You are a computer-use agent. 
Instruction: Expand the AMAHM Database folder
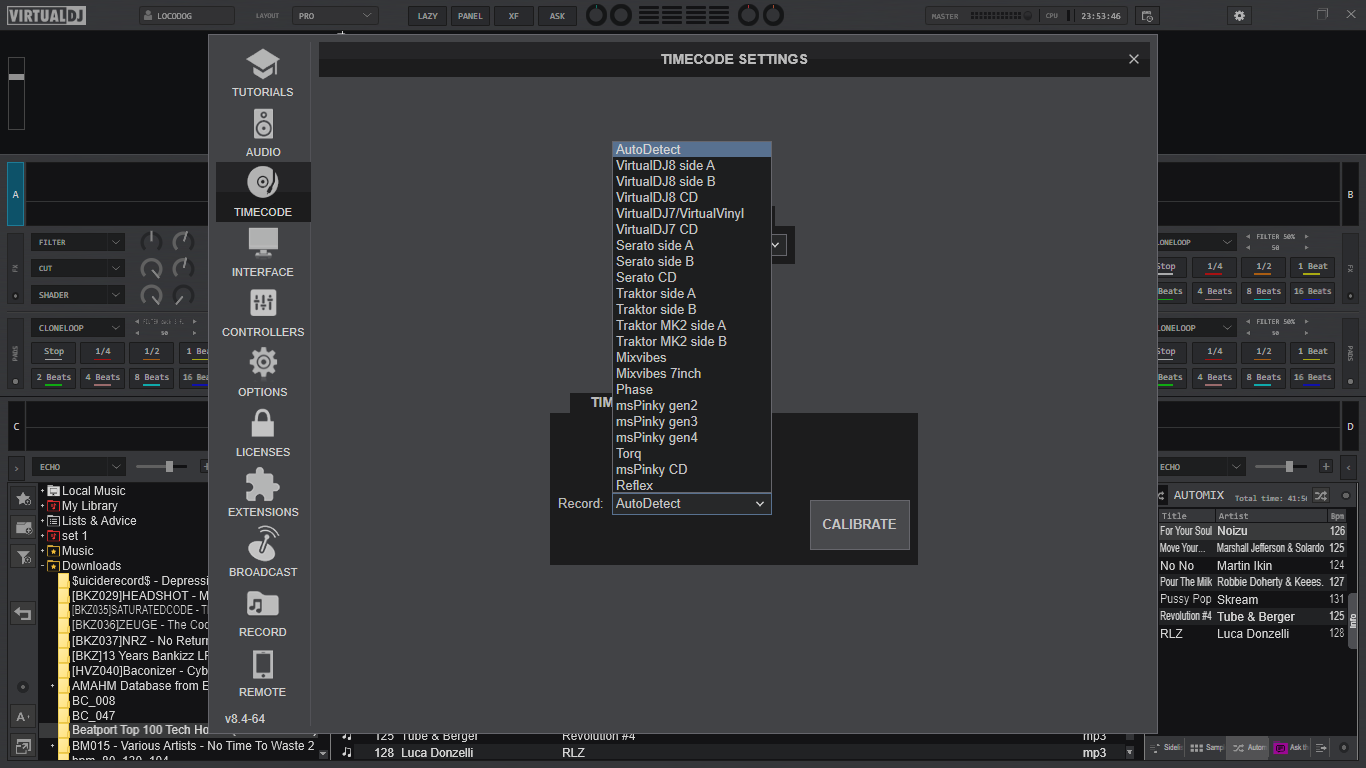click(x=52, y=686)
